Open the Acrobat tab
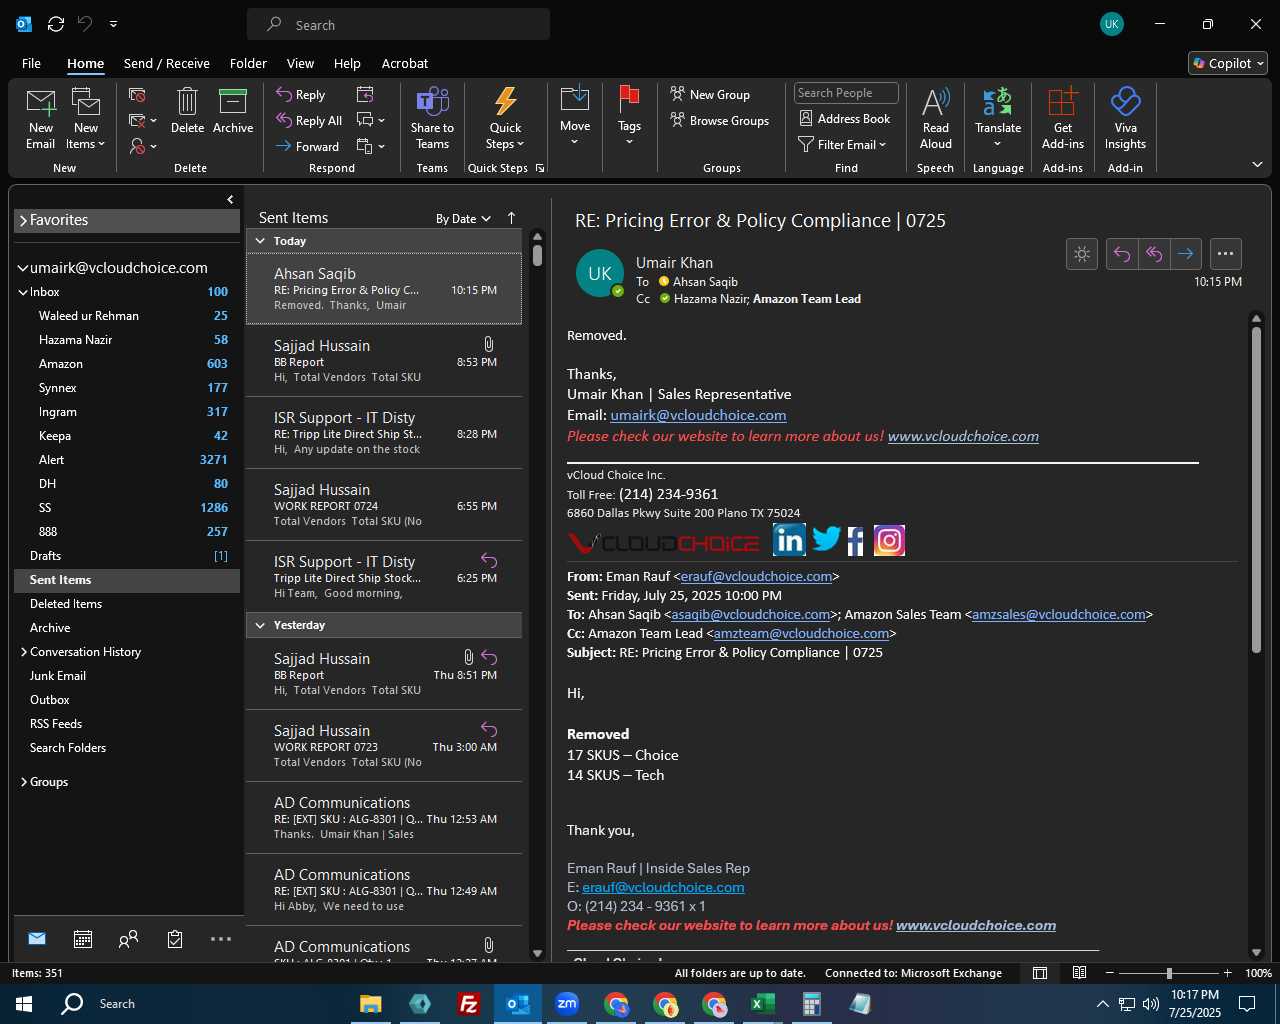This screenshot has height=1024, width=1280. (405, 63)
